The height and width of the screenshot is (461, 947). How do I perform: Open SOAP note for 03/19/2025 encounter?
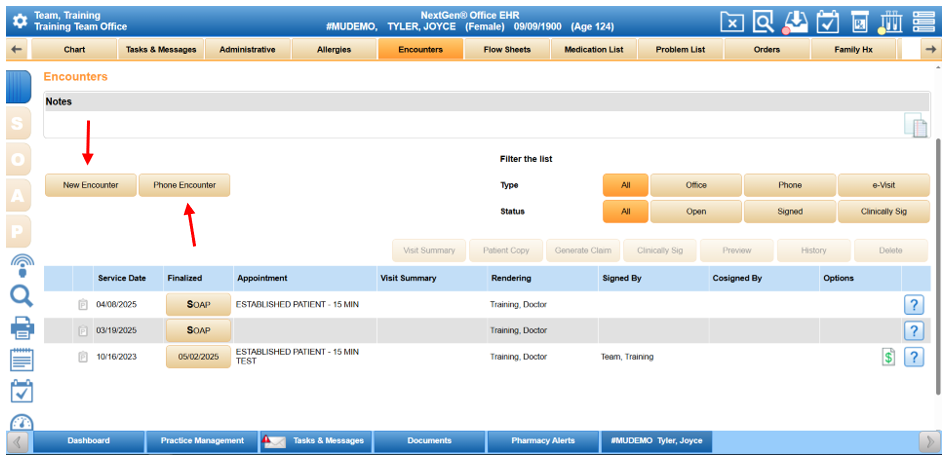tap(198, 330)
